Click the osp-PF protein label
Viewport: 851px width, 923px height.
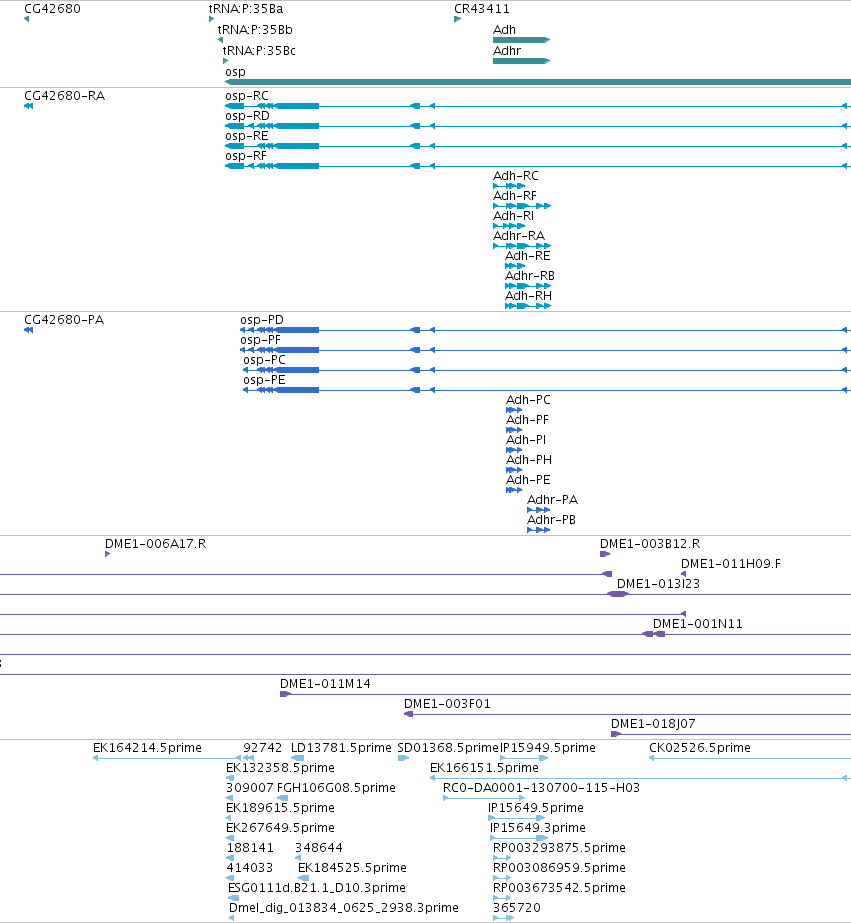coord(261,340)
